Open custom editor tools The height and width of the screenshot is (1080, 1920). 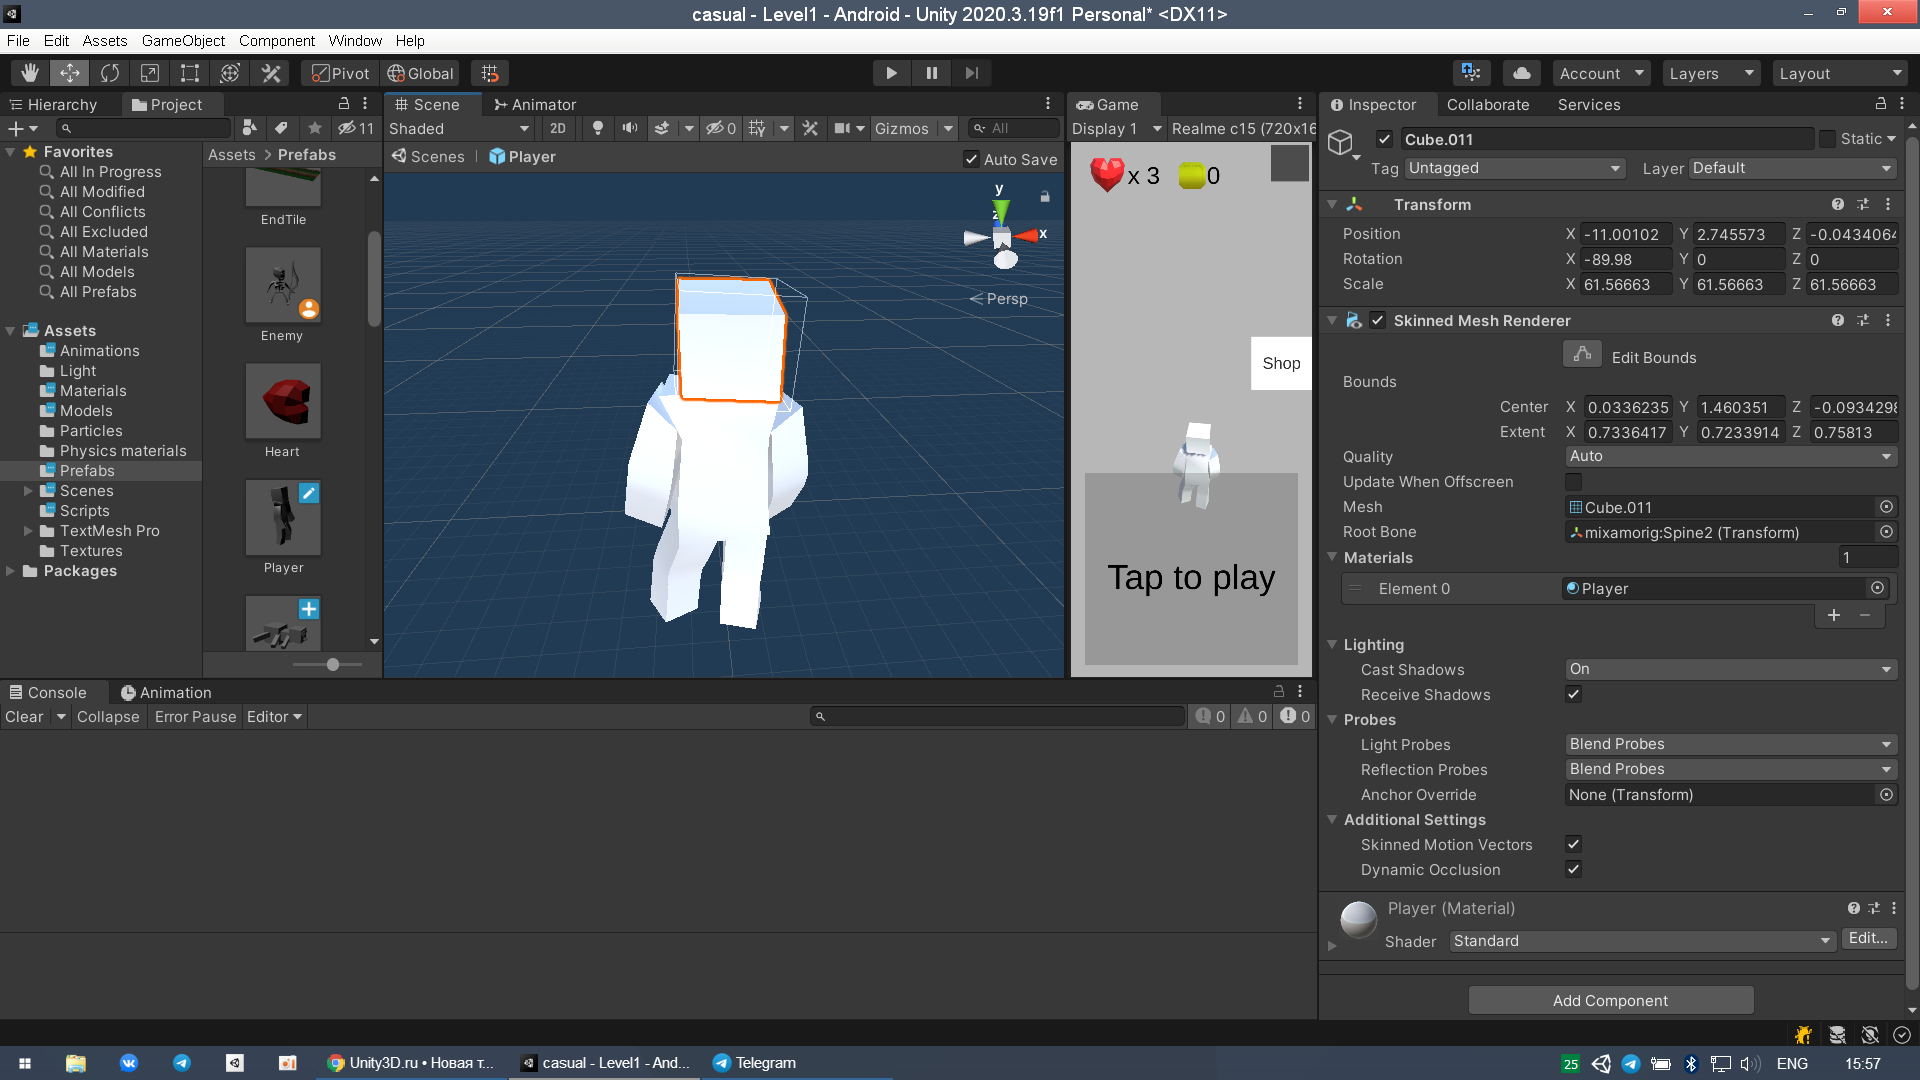271,73
